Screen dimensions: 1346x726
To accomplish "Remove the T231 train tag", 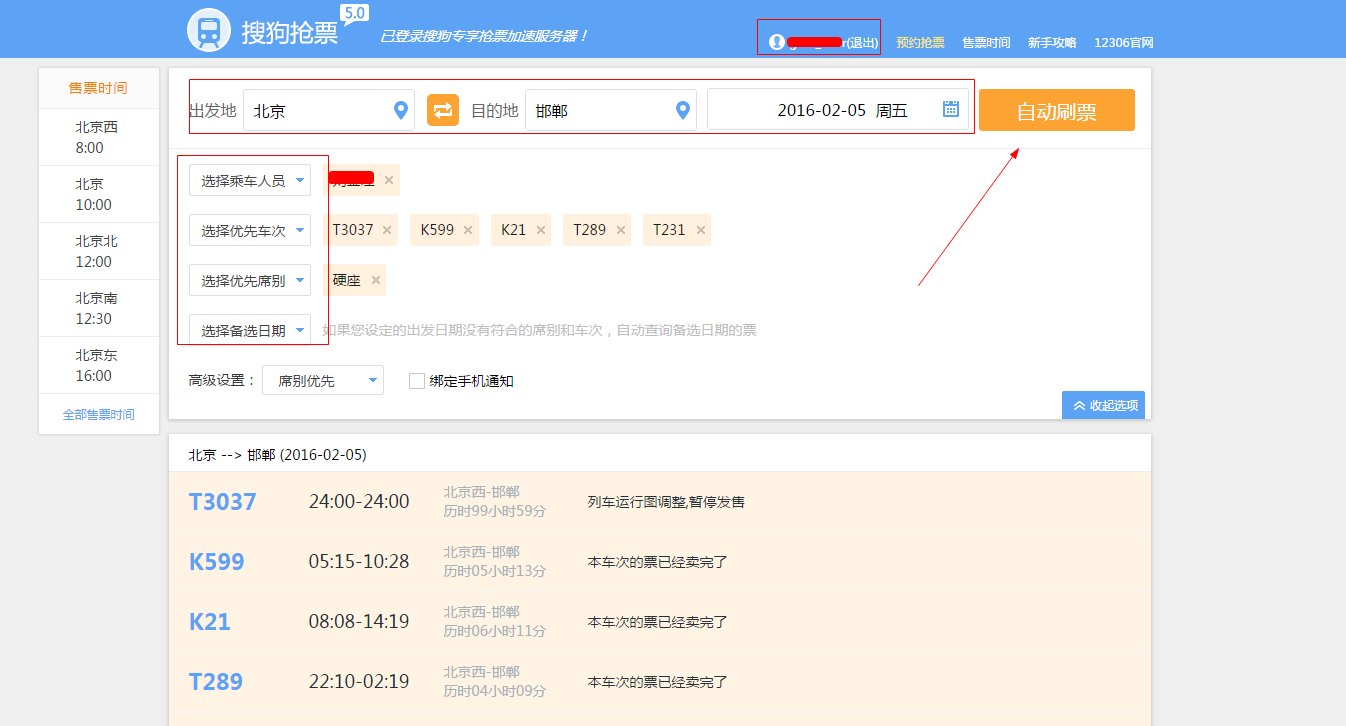I will click(x=700, y=229).
